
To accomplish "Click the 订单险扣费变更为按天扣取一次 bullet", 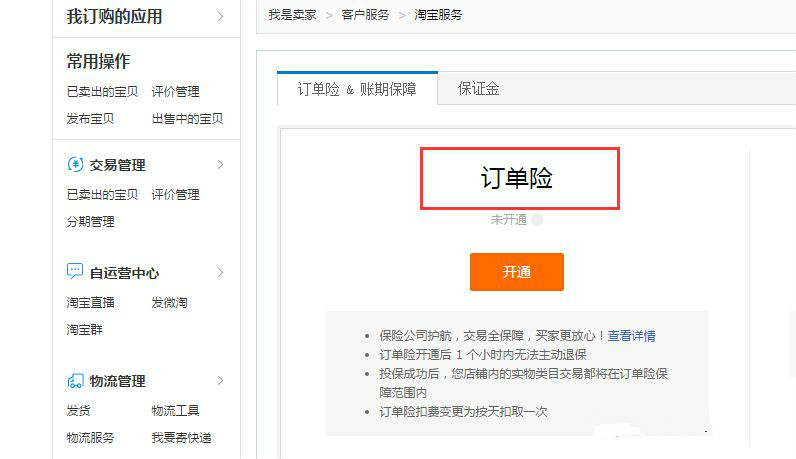I will pyautogui.click(x=463, y=412).
